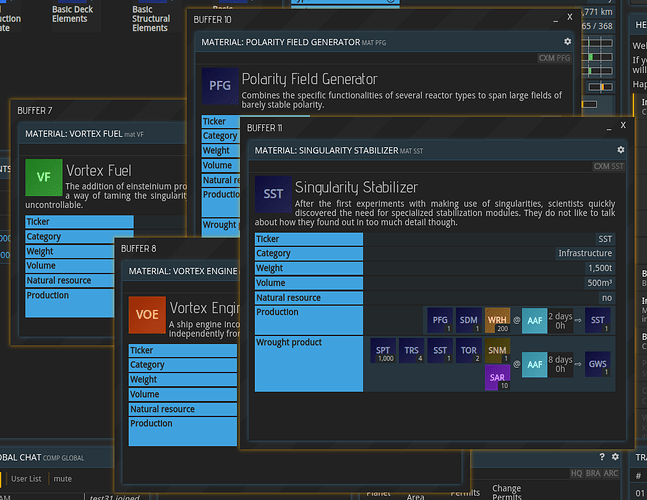The image size is (647, 500).
Task: Click the SPT material in wrought product
Action: click(x=384, y=350)
